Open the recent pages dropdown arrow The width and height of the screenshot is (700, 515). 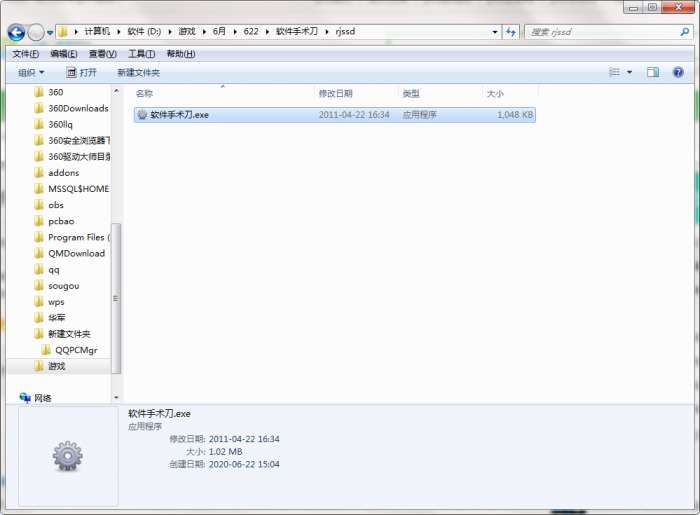tap(50, 33)
